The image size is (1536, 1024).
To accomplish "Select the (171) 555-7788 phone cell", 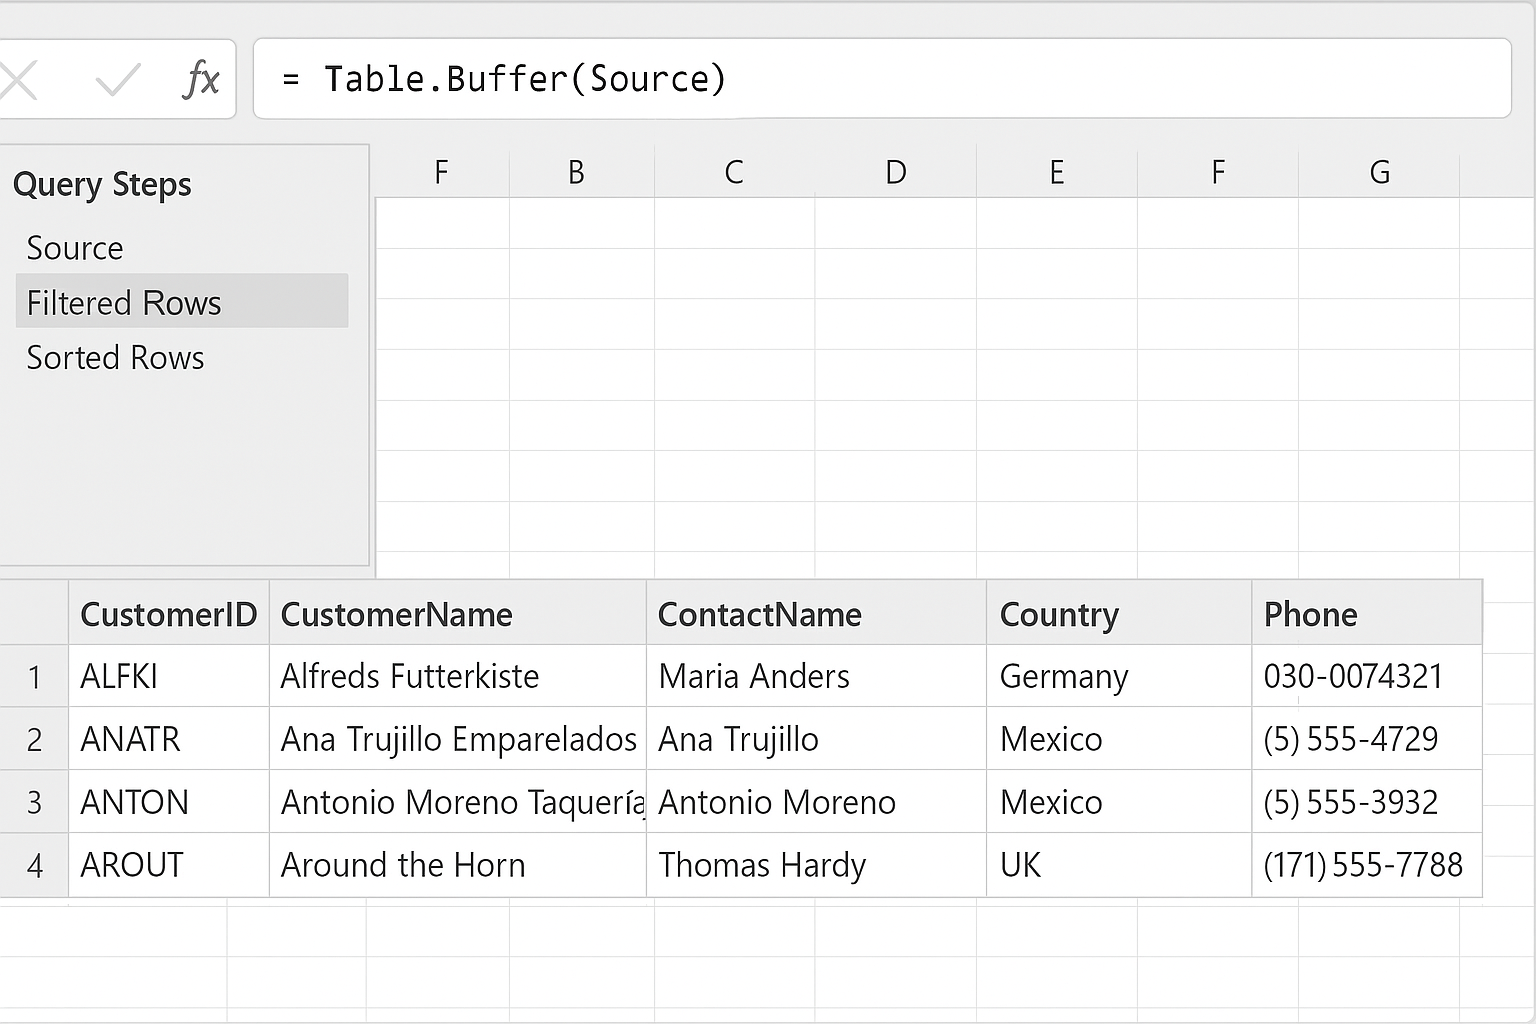I will [1367, 865].
